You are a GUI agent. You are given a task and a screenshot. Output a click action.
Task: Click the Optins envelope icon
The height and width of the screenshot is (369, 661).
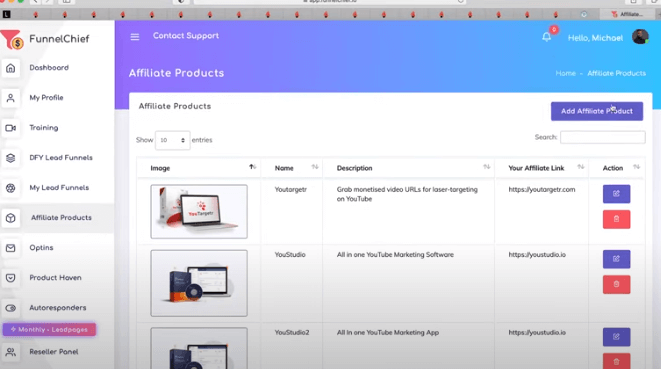pyautogui.click(x=11, y=248)
